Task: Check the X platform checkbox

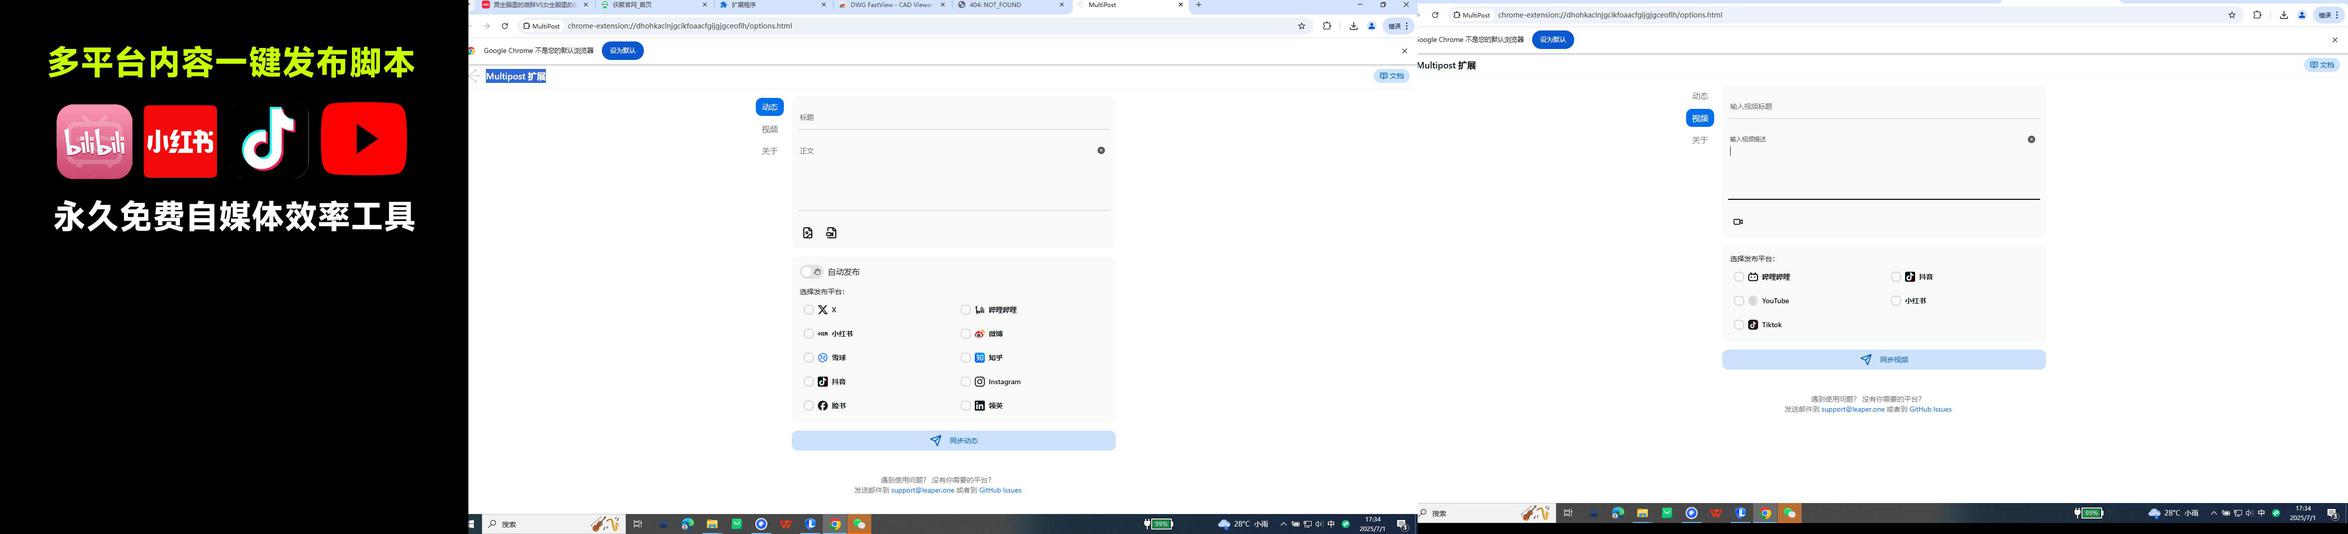Action: [809, 310]
